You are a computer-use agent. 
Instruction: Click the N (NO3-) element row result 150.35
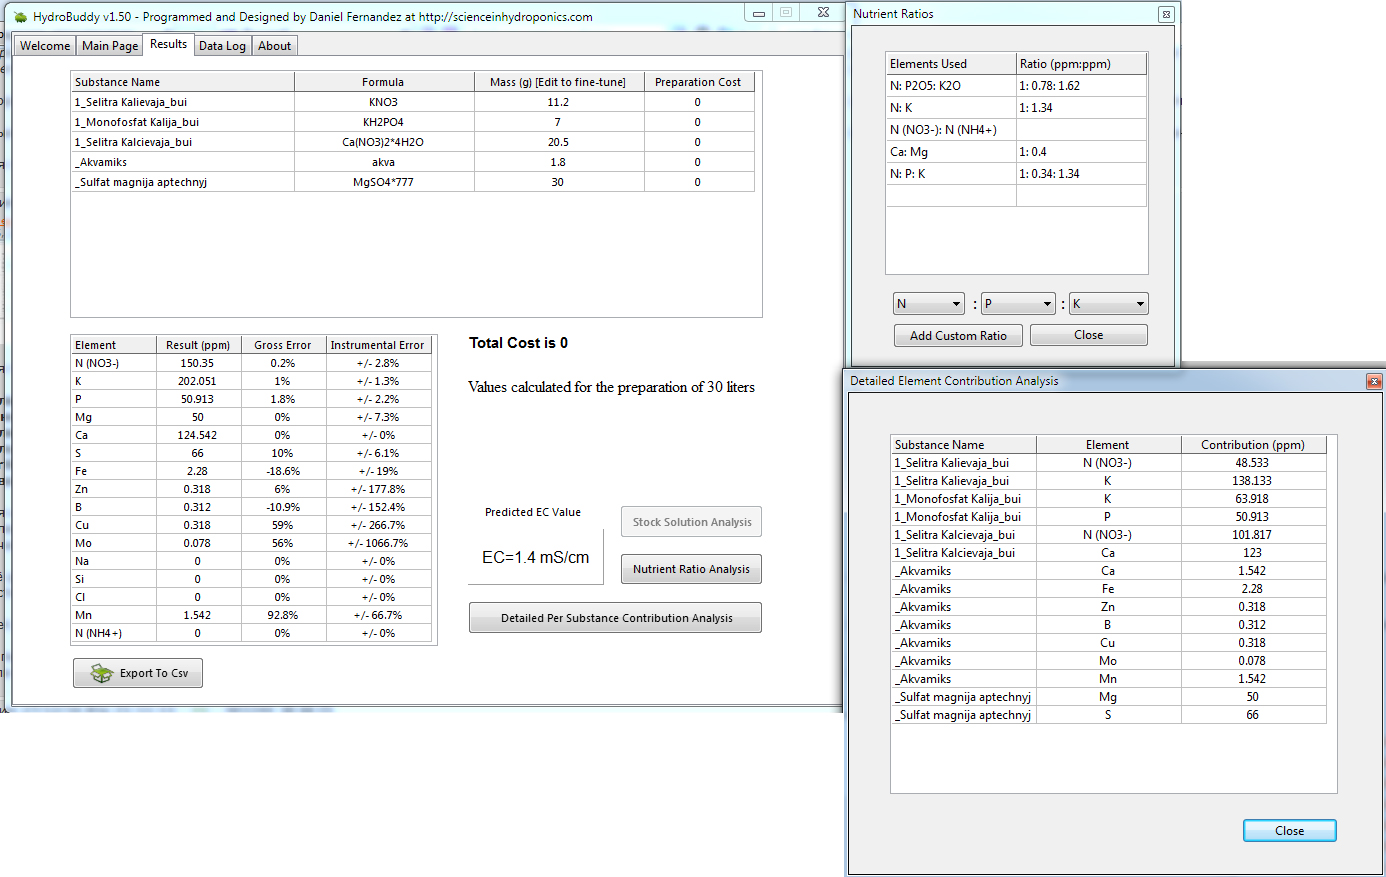click(x=198, y=363)
